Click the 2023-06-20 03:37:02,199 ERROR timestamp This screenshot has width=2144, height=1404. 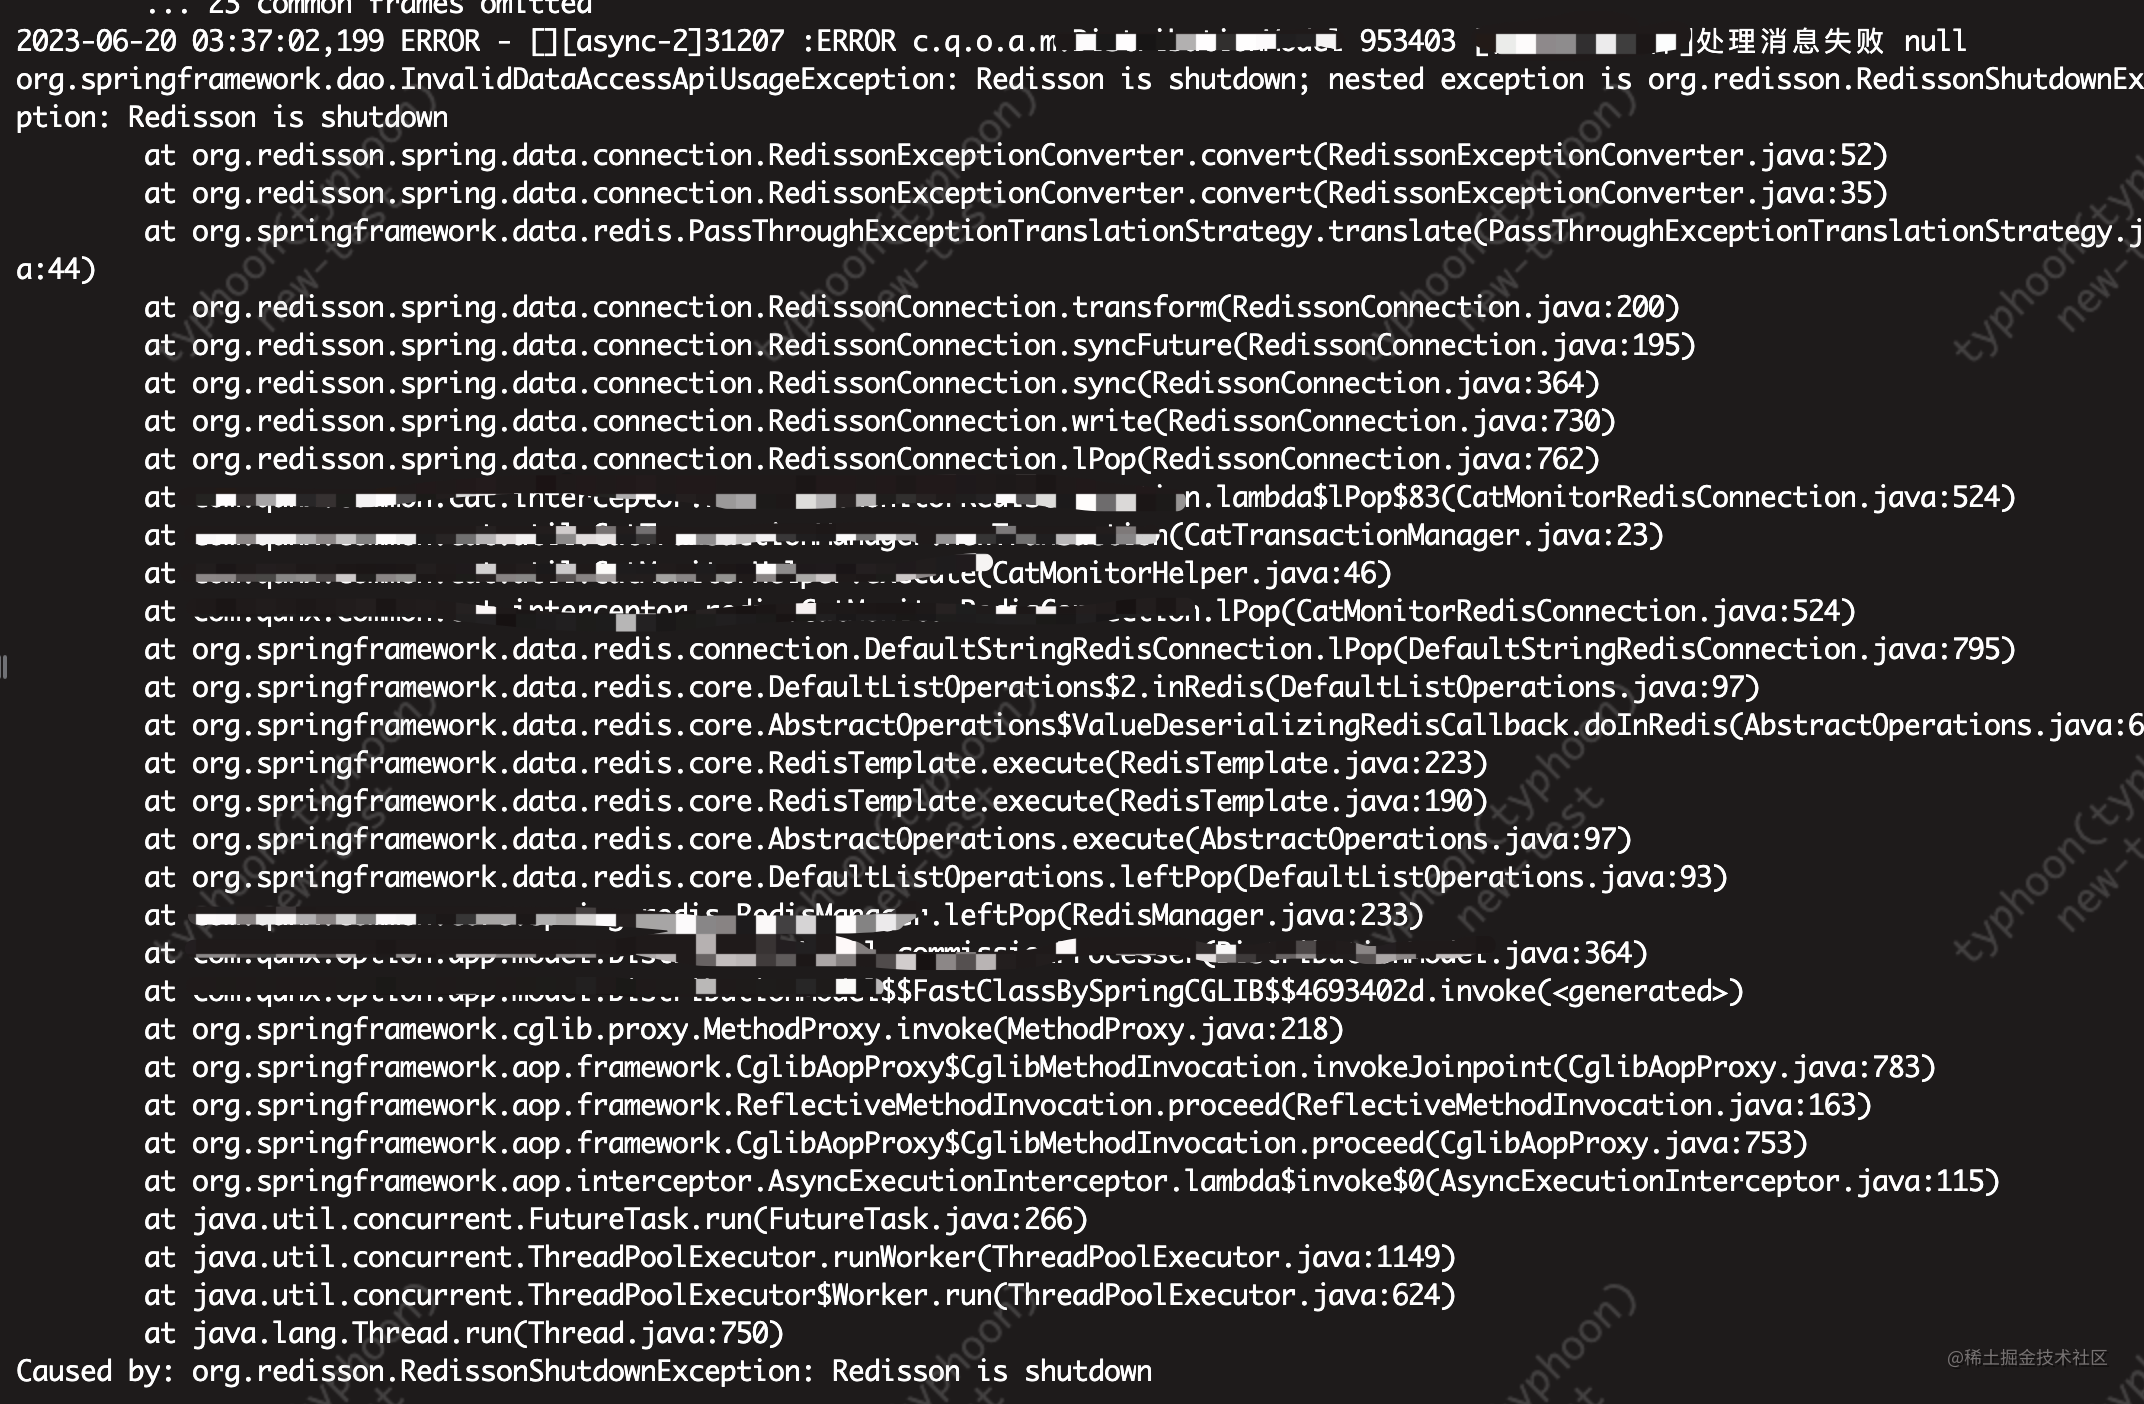[x=249, y=41]
